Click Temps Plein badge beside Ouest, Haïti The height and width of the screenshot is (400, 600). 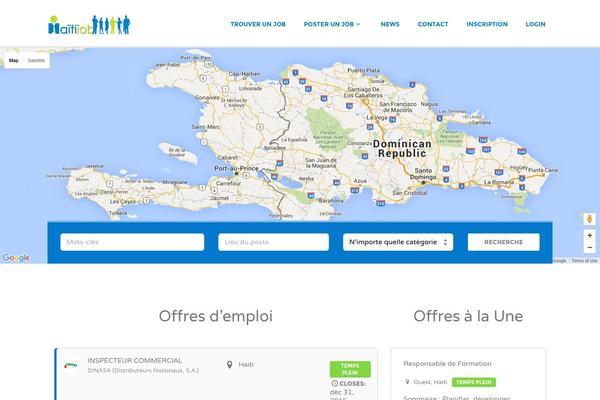coord(474,382)
